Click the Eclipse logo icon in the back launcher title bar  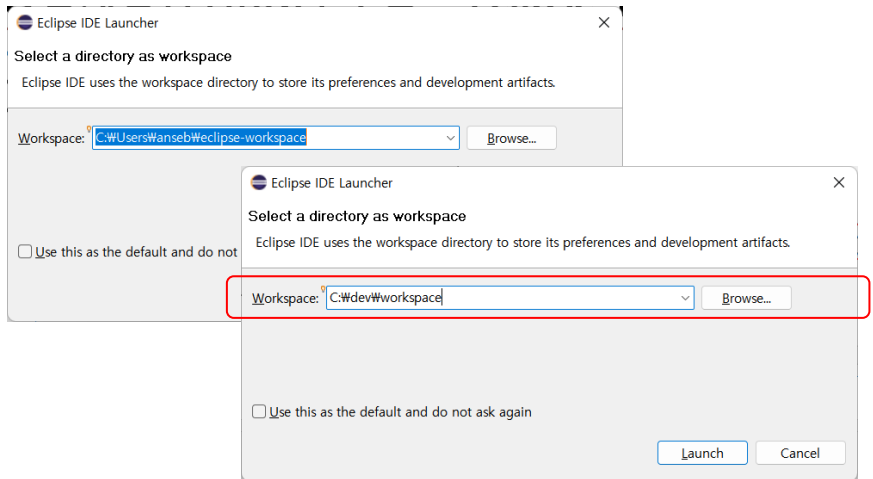point(24,23)
